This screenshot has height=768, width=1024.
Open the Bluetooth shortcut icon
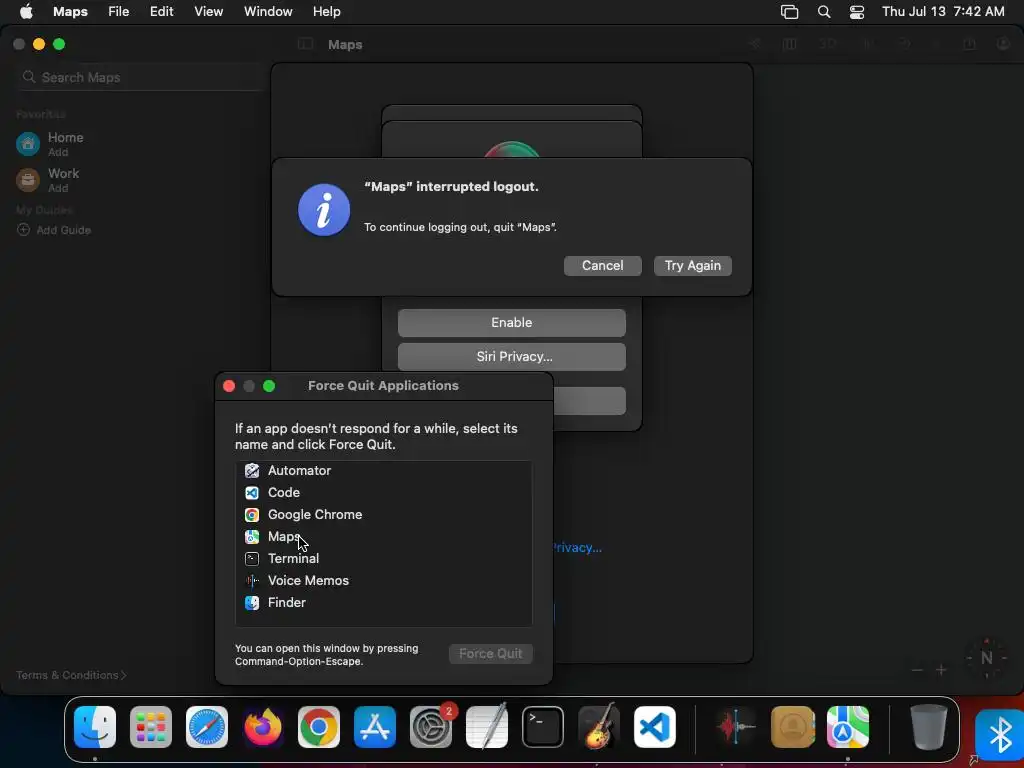tap(999, 735)
